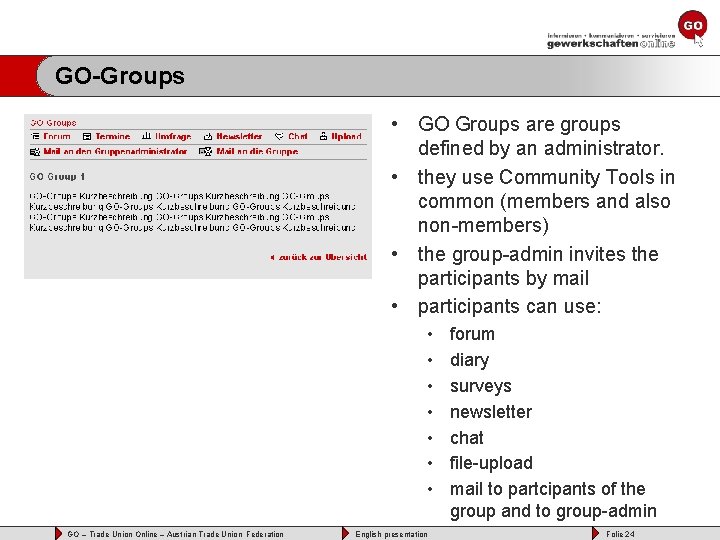Follow the zurück zur Übersicht link

click(x=319, y=257)
